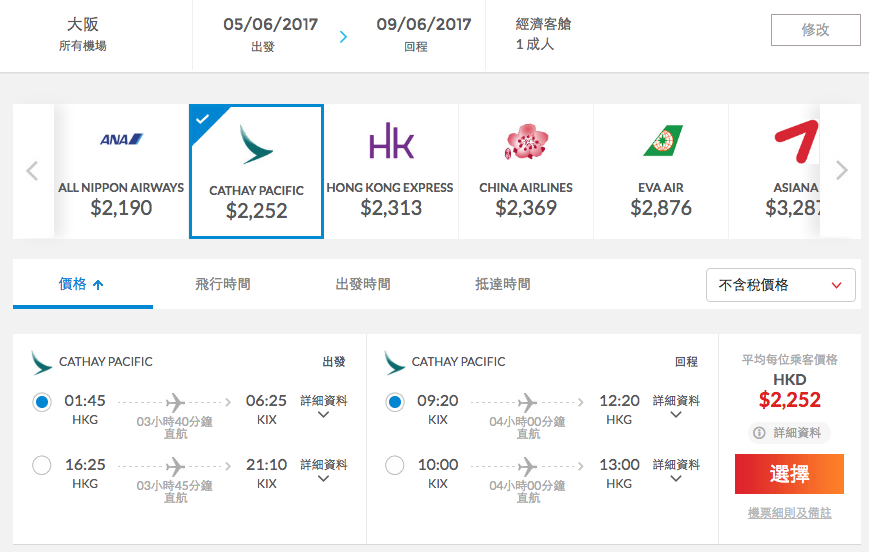Select the 16:25 HKG departure flight
869x552 pixels.
tap(42, 466)
